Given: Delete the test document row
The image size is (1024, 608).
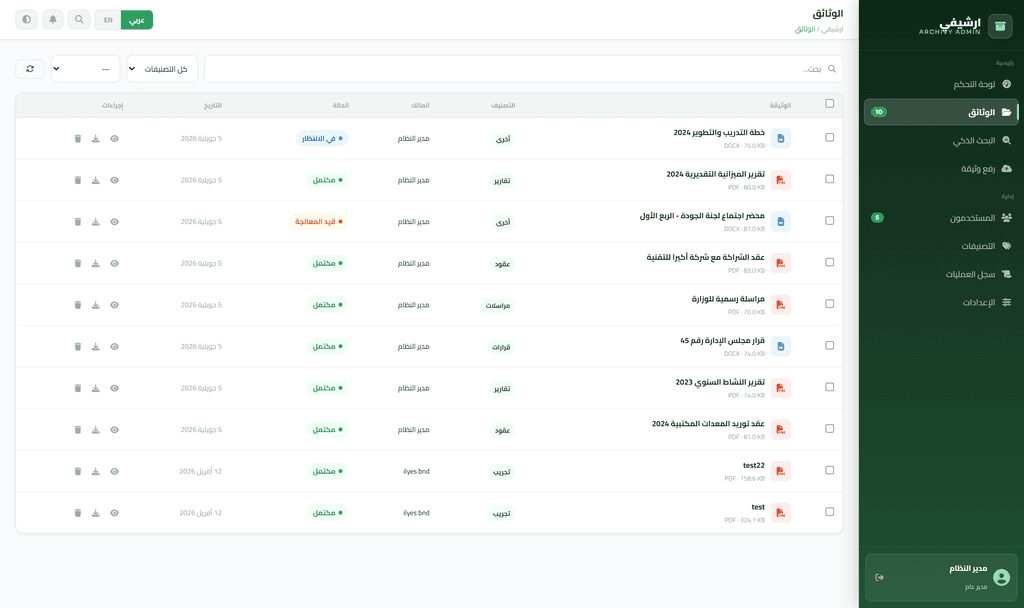Looking at the screenshot, I should [78, 513].
